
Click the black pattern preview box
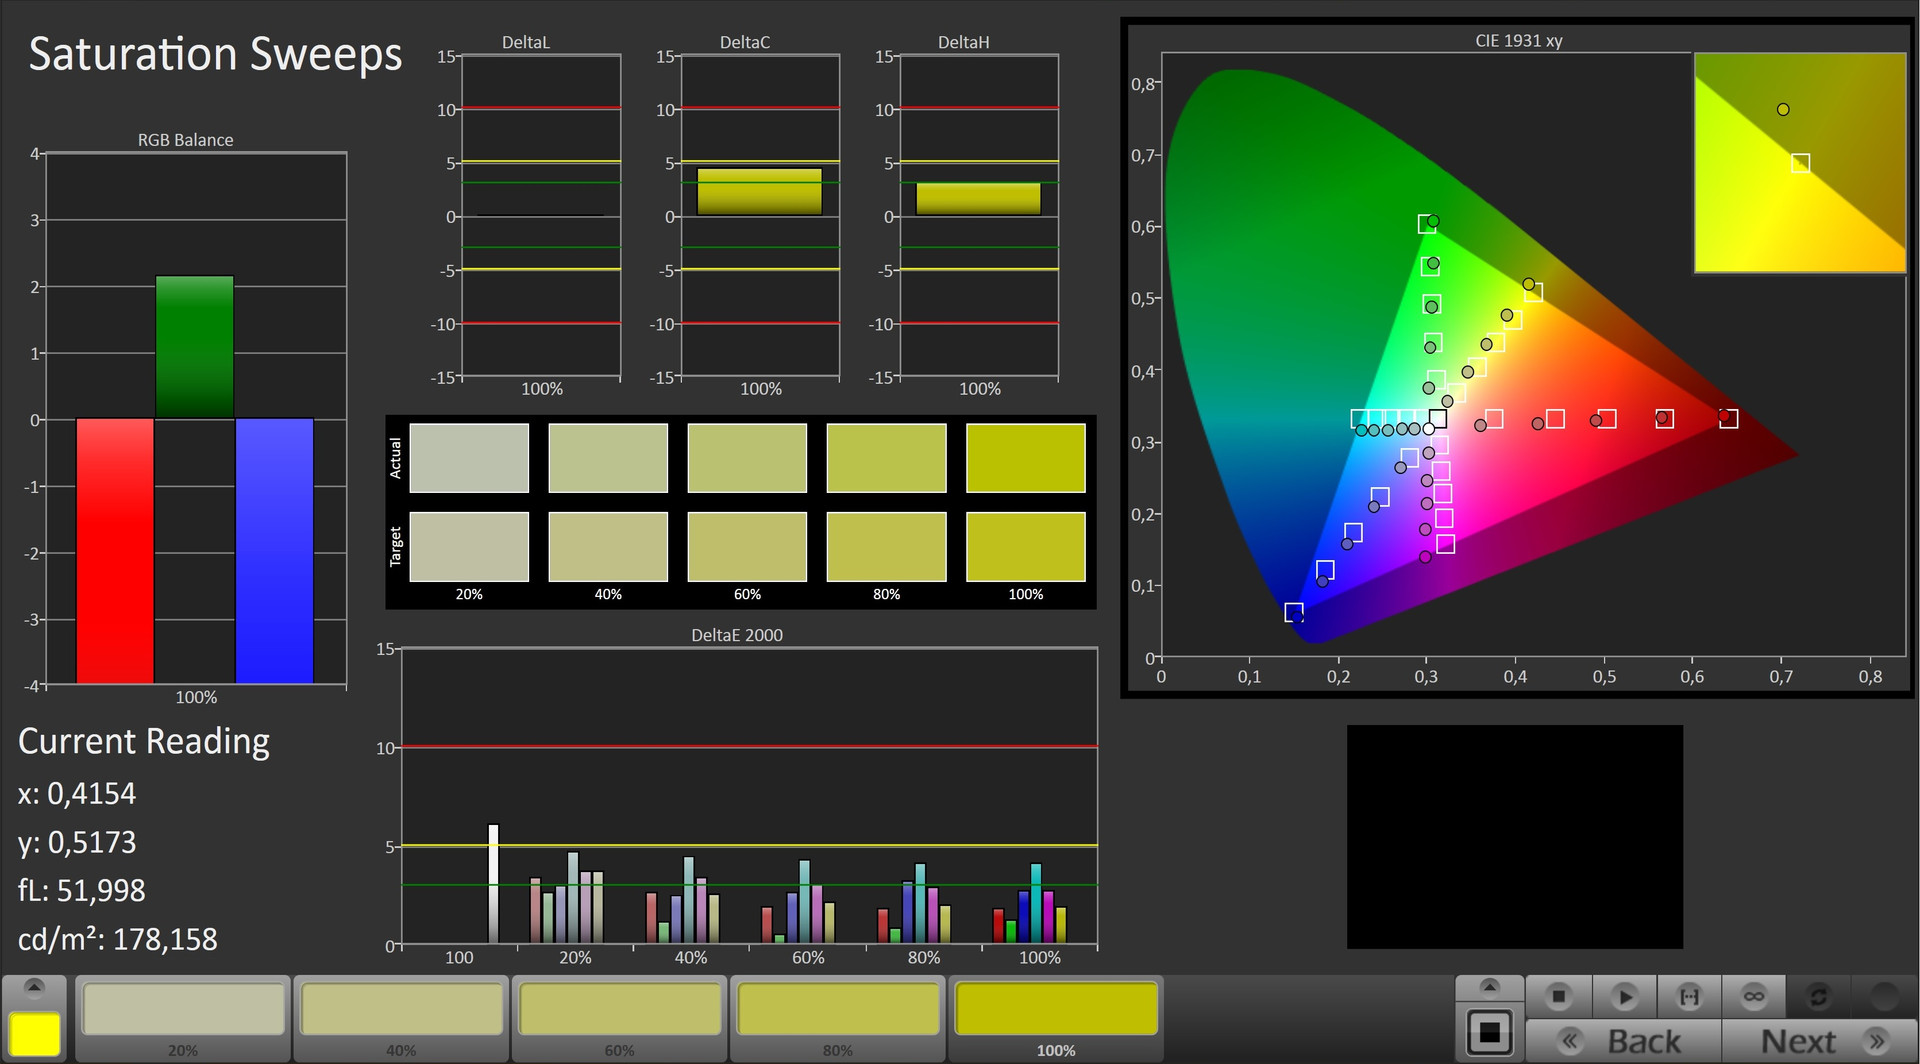pyautogui.click(x=1514, y=836)
